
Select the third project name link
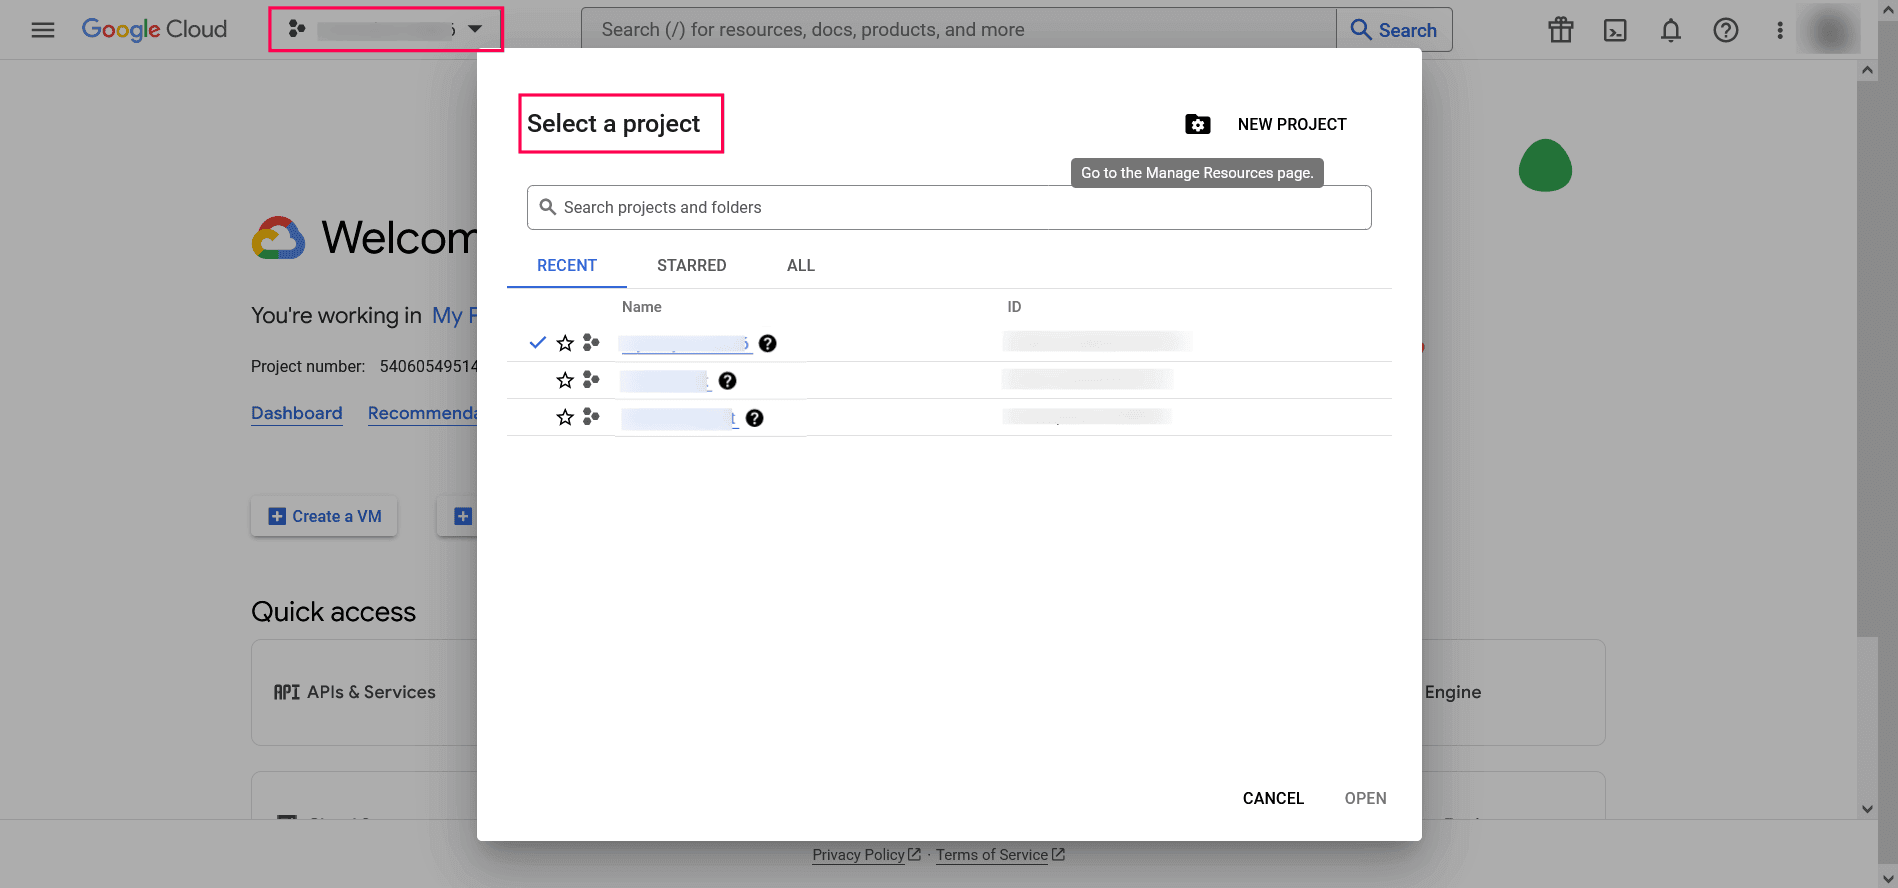(679, 418)
